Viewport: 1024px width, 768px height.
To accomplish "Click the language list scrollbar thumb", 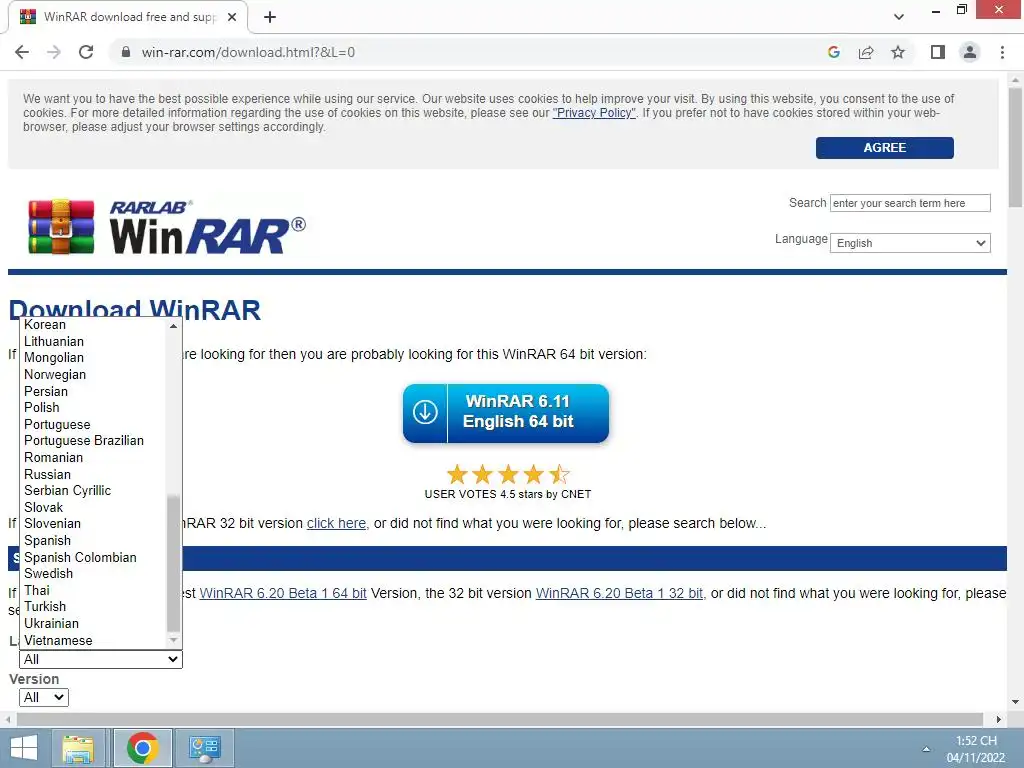I will pyautogui.click(x=174, y=563).
